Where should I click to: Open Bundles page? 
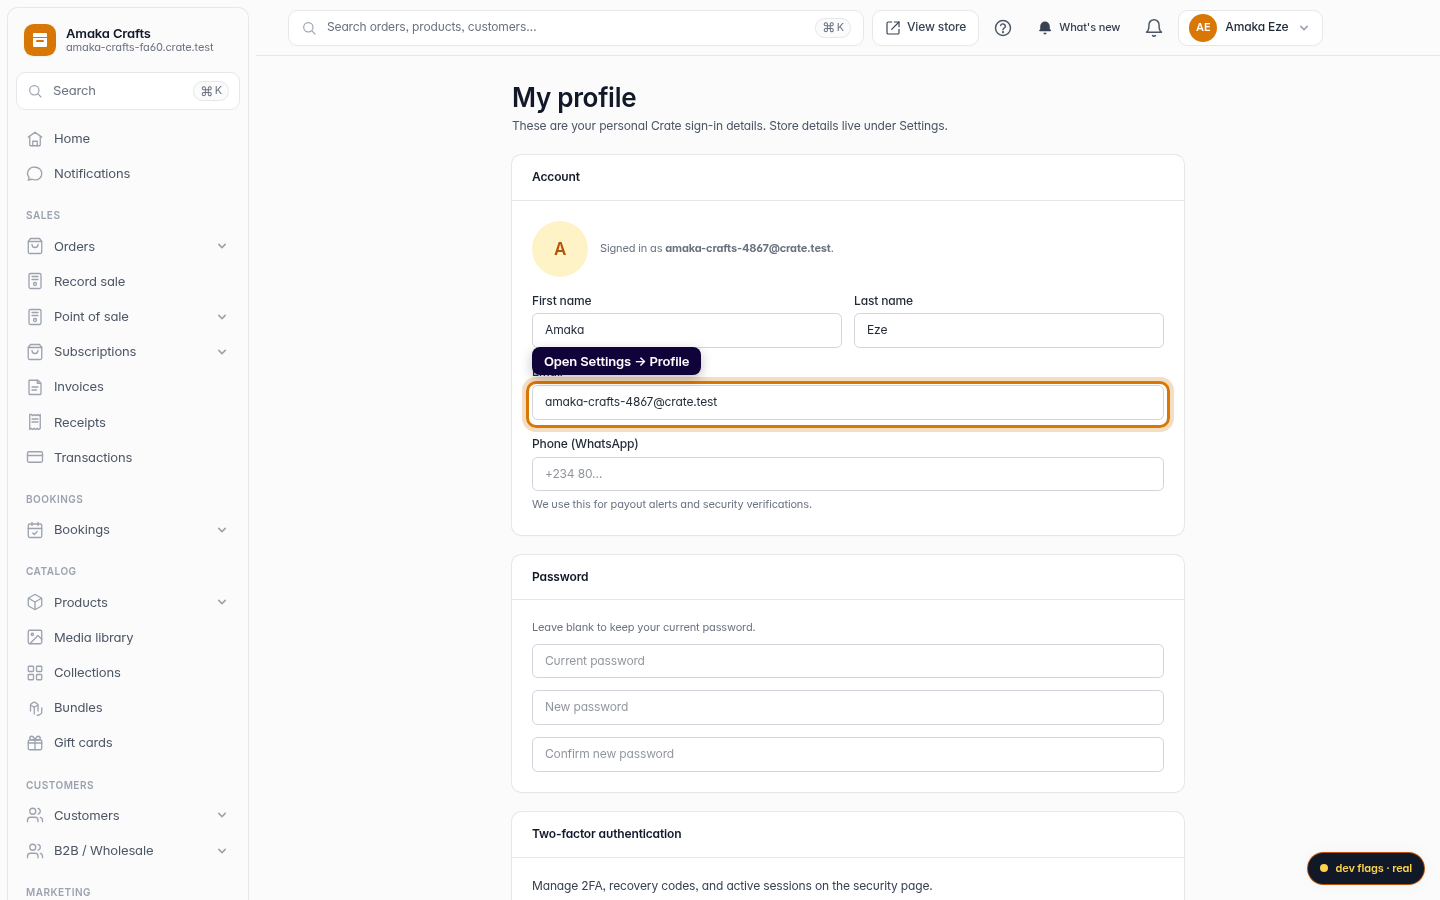[x=128, y=708]
